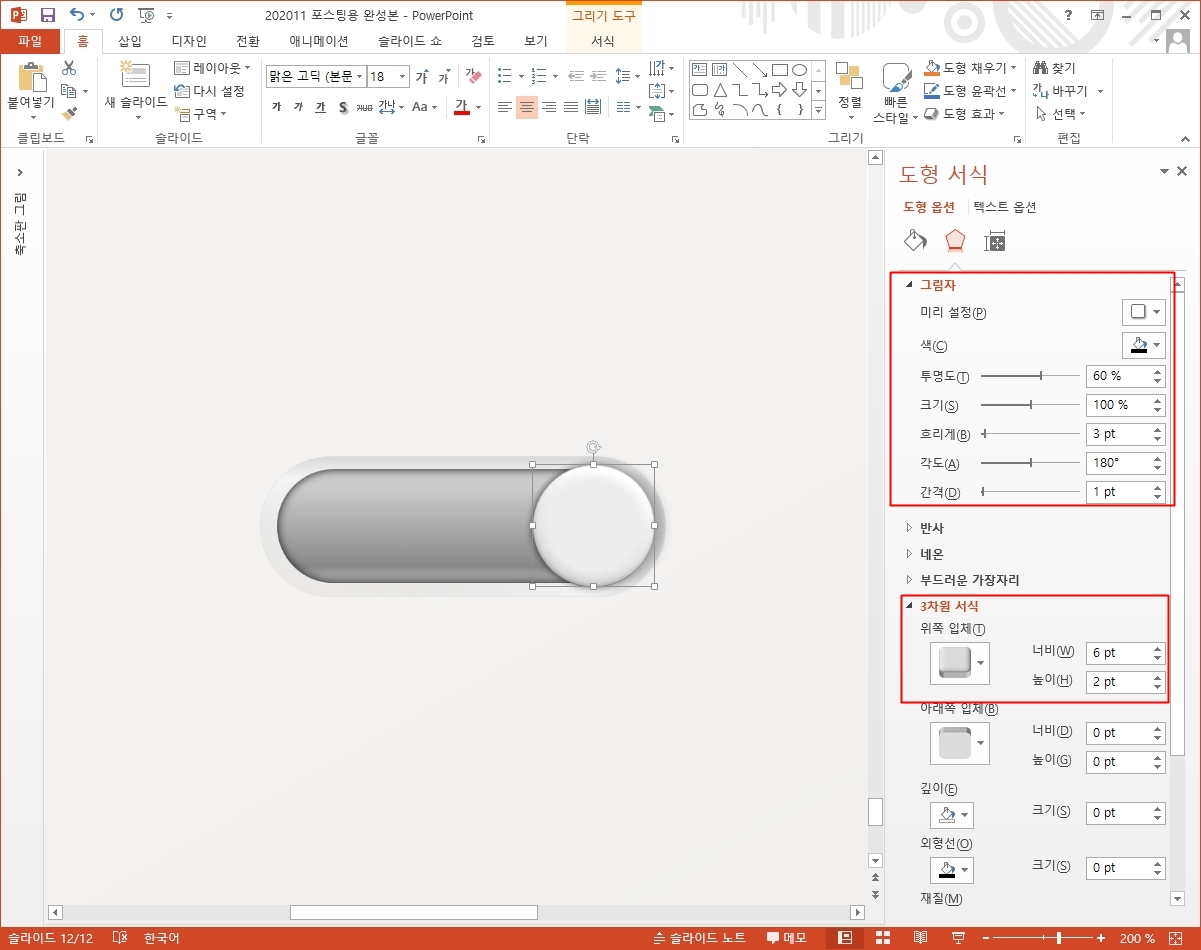Open the Fill & Line paint bucket tab
The height and width of the screenshot is (950, 1201).
coord(915,240)
